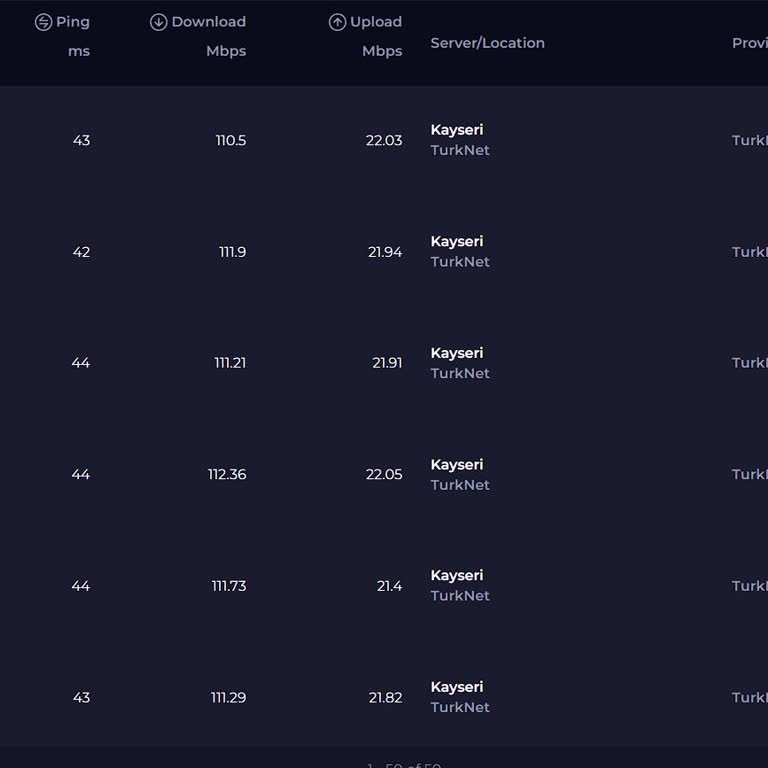The height and width of the screenshot is (768, 768).
Task: Click the ping value of 42
Action: (81, 252)
